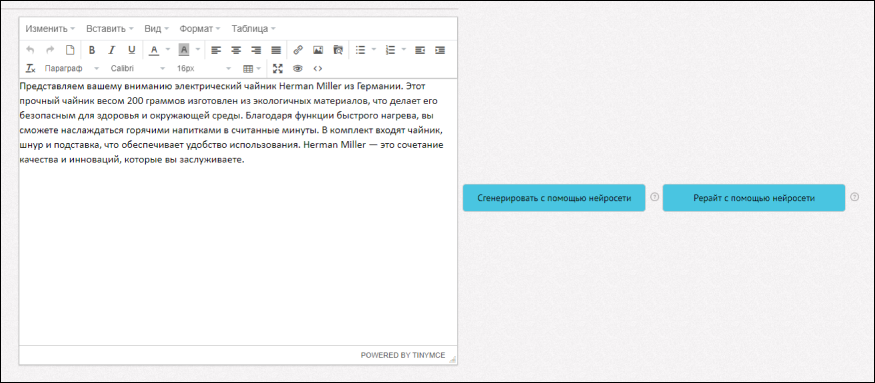The height and width of the screenshot is (383, 875).
Task: Click the editor resize handle corner
Action: click(x=452, y=360)
